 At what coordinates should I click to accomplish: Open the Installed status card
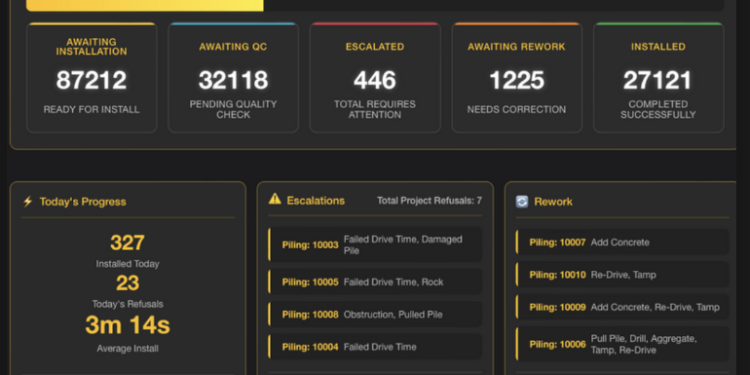[659, 77]
